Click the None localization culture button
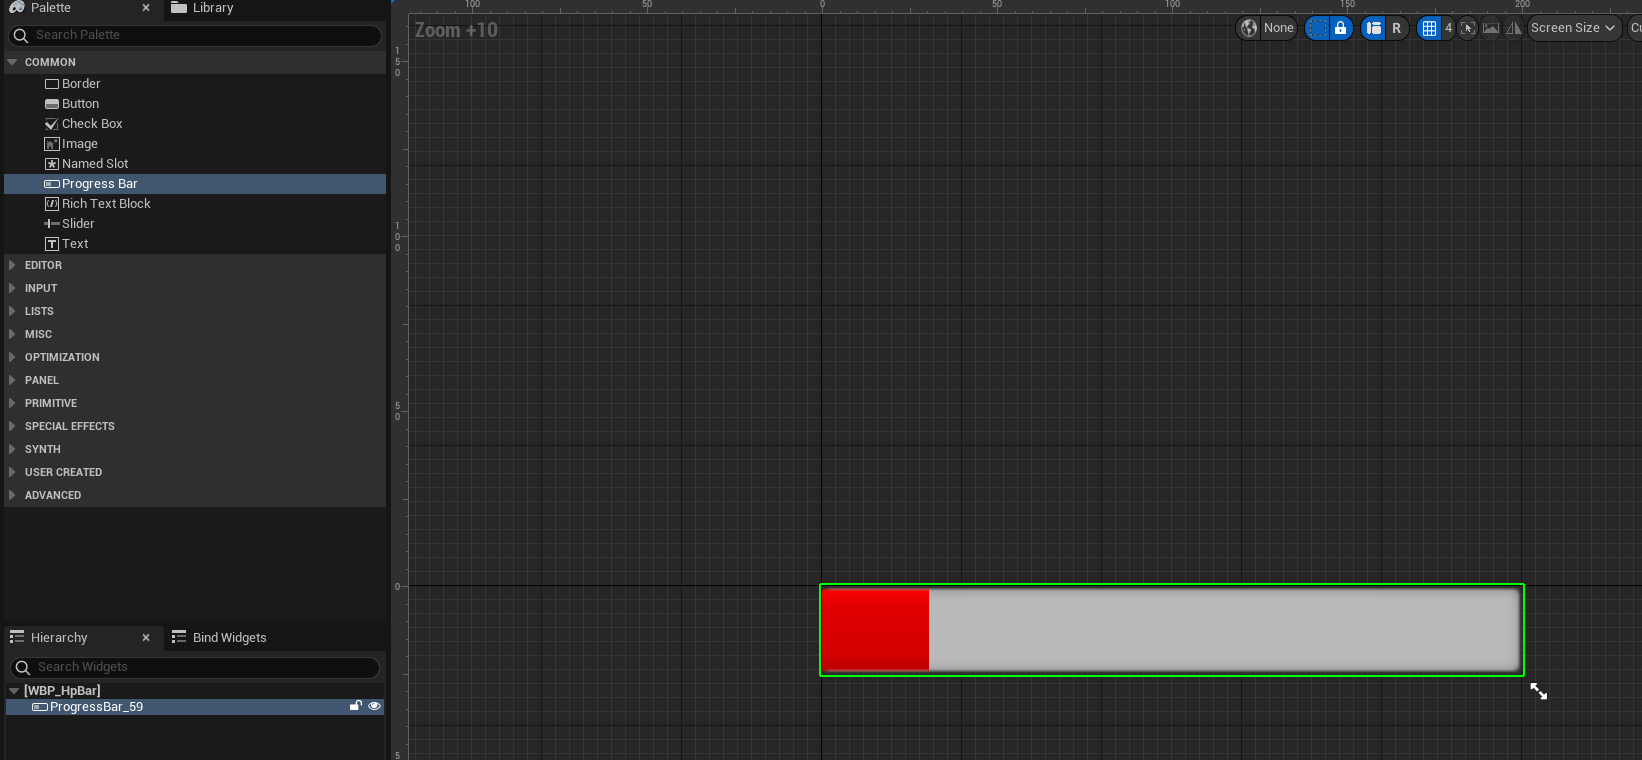 pyautogui.click(x=1278, y=28)
